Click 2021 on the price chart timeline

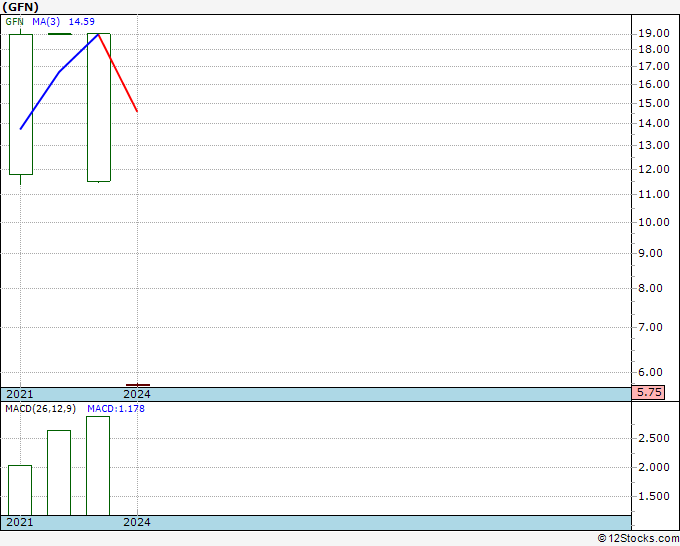[x=20, y=394]
